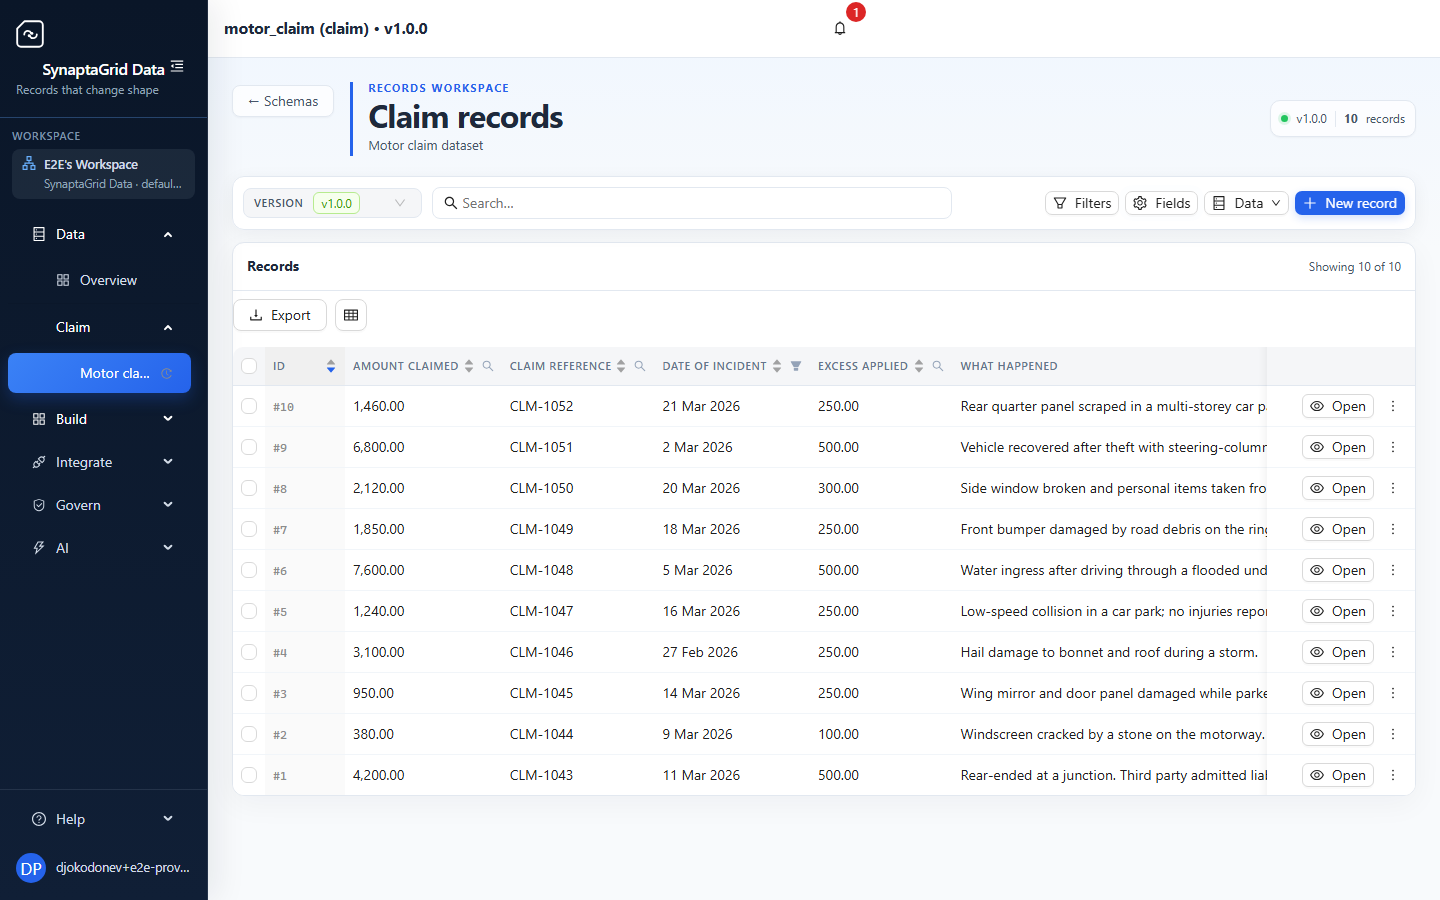This screenshot has height=900, width=1440.
Task: Collapse the sidebar menu icon next to SynaptaGrid Data
Action: [x=177, y=66]
